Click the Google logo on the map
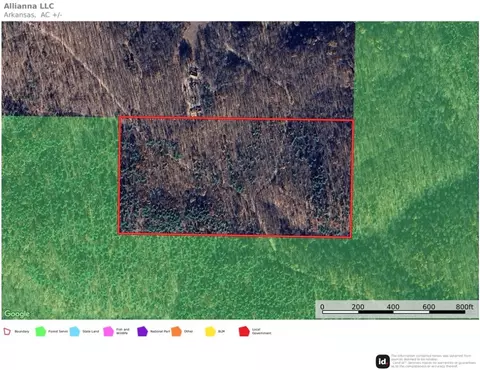Screen dimensions: 480x370 click(17, 314)
